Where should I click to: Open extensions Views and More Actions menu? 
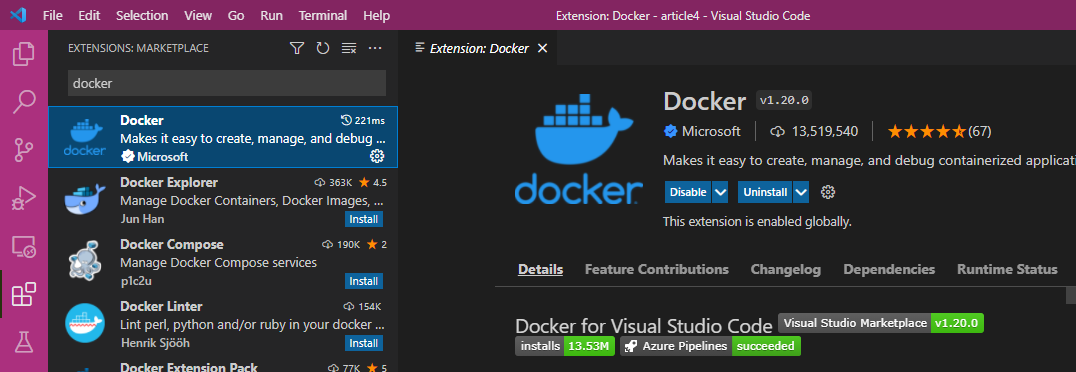point(375,48)
